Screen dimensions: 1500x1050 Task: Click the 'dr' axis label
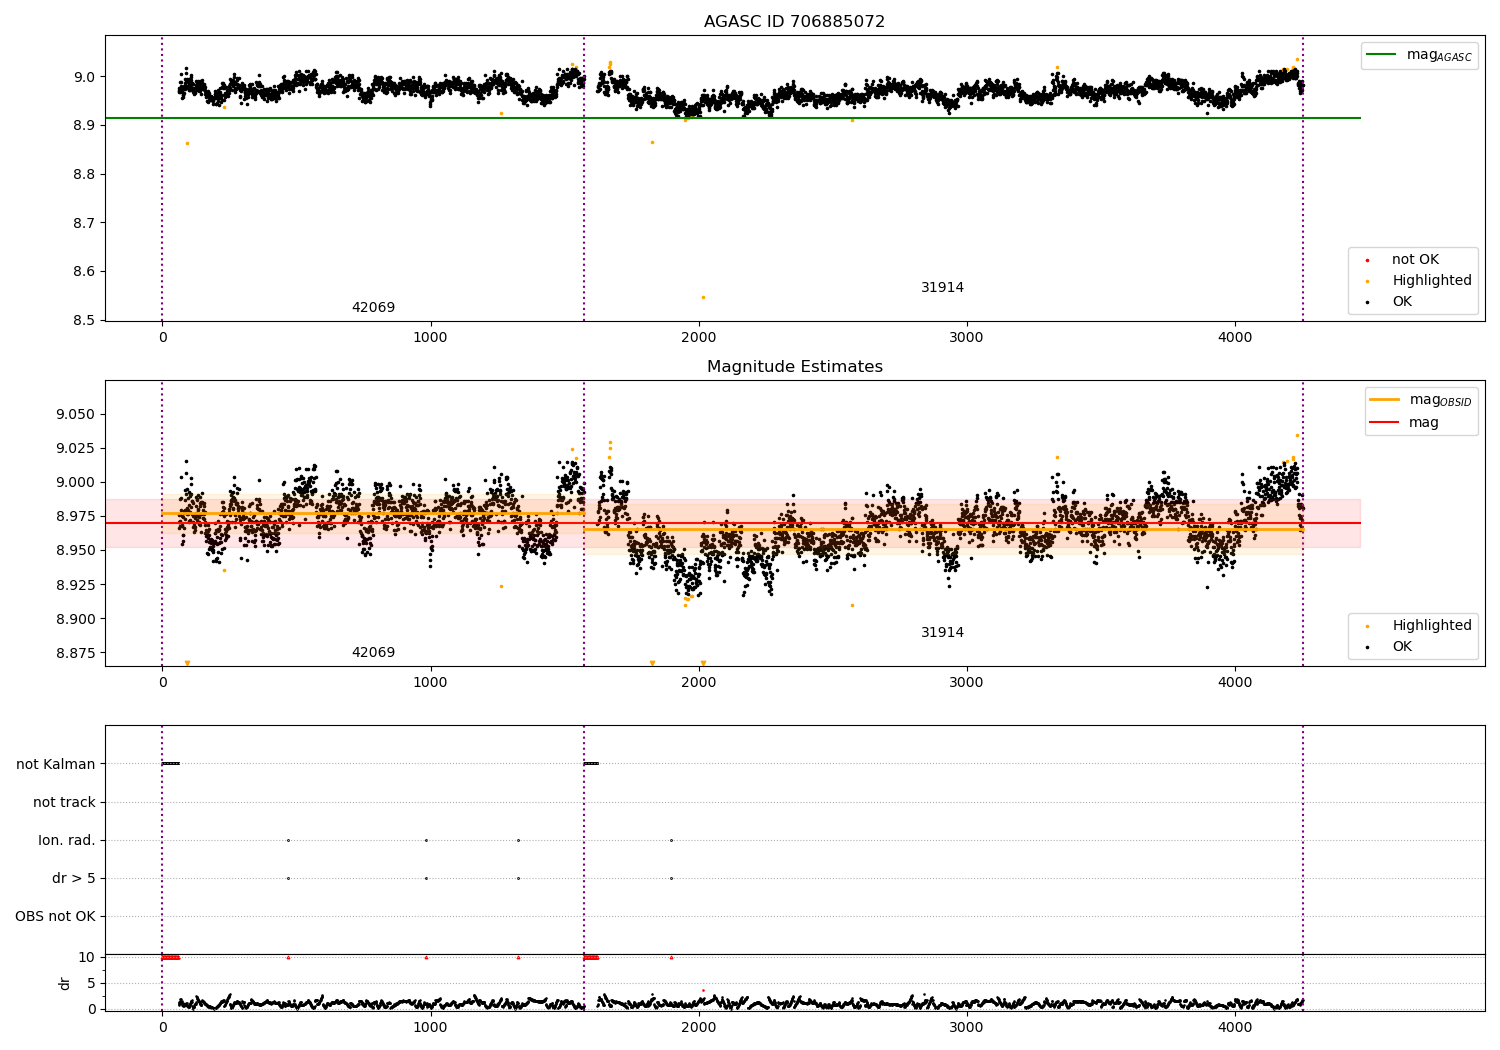click(x=65, y=983)
